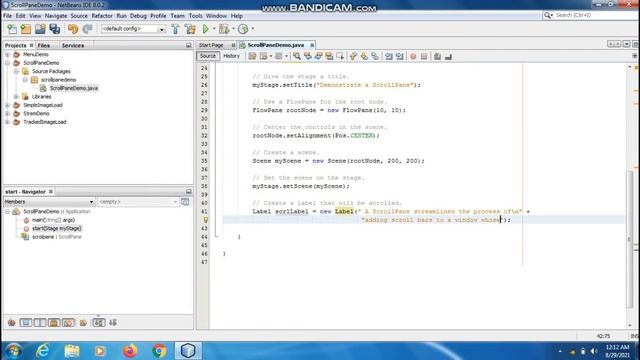This screenshot has width=640, height=360.
Task: Toggle Sort by Name in Navigator
Action: pos(99,323)
